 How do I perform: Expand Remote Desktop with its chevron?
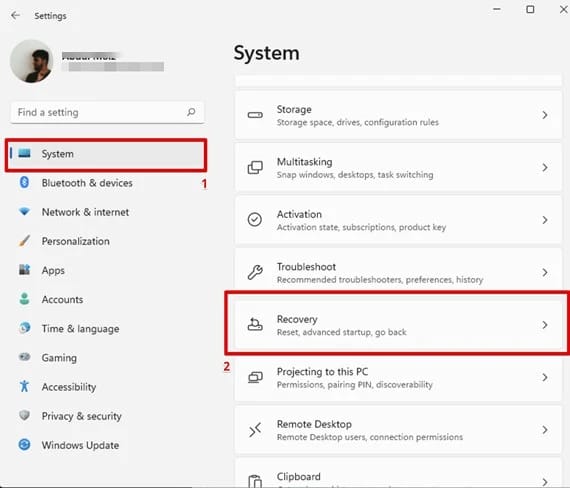tap(545, 430)
